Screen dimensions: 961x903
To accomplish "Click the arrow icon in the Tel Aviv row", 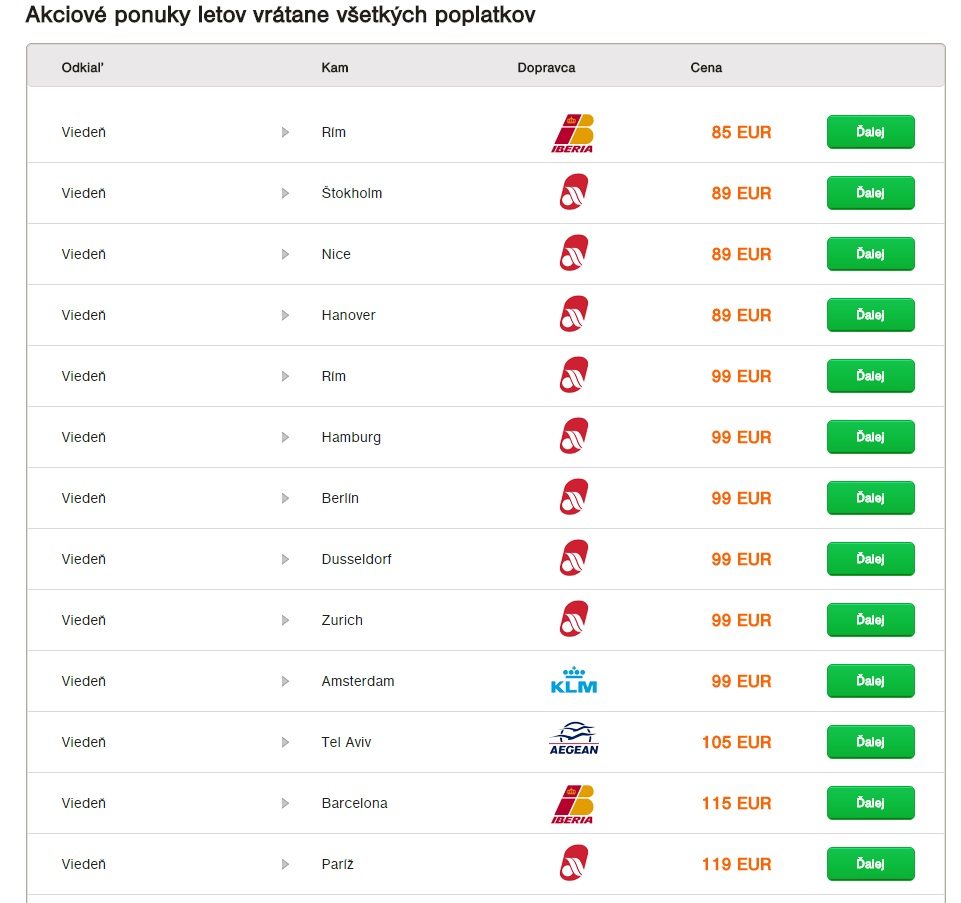I will [285, 742].
